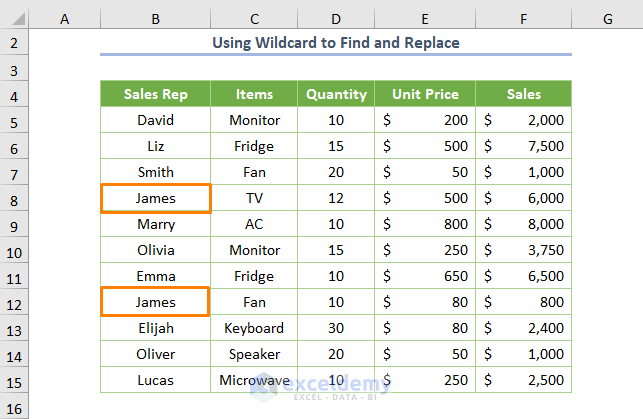Viewport: 643px width, 419px height.
Task: Select the sales cell showing 7,500
Action: point(523,146)
